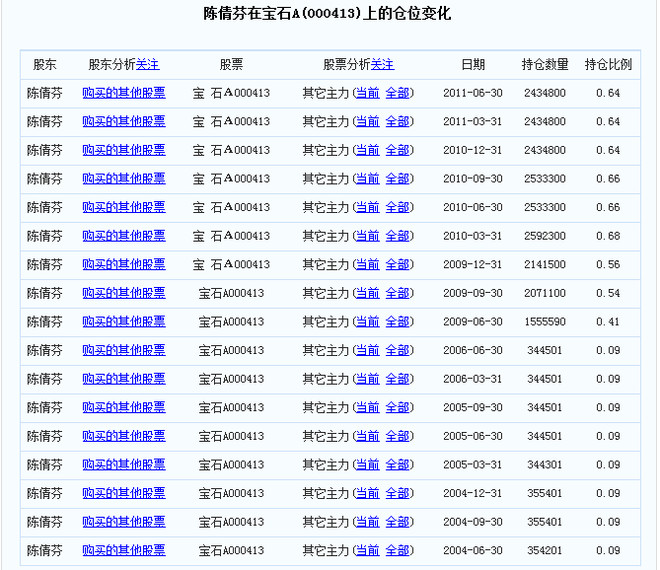The image size is (660, 570).
Task: Click 当前 link in 2006-03-31 row
Action: click(x=368, y=379)
